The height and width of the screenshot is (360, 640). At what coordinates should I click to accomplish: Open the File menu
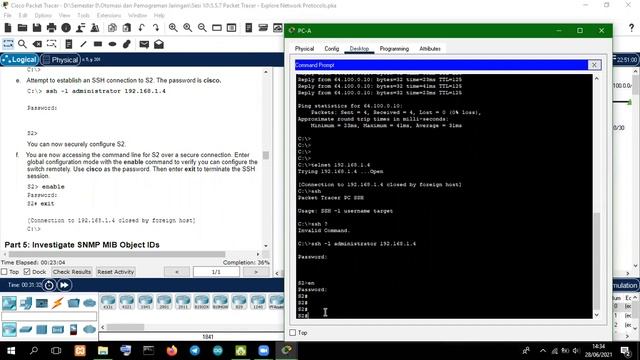pos(7,16)
